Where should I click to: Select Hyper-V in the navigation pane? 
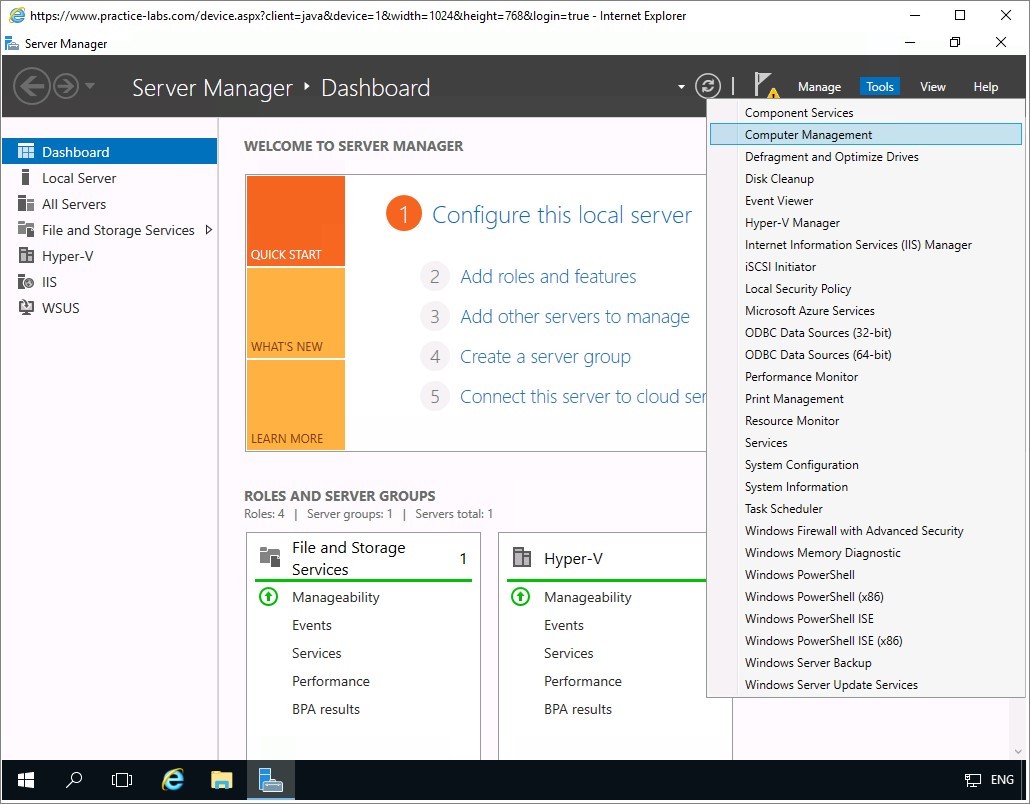(x=67, y=256)
